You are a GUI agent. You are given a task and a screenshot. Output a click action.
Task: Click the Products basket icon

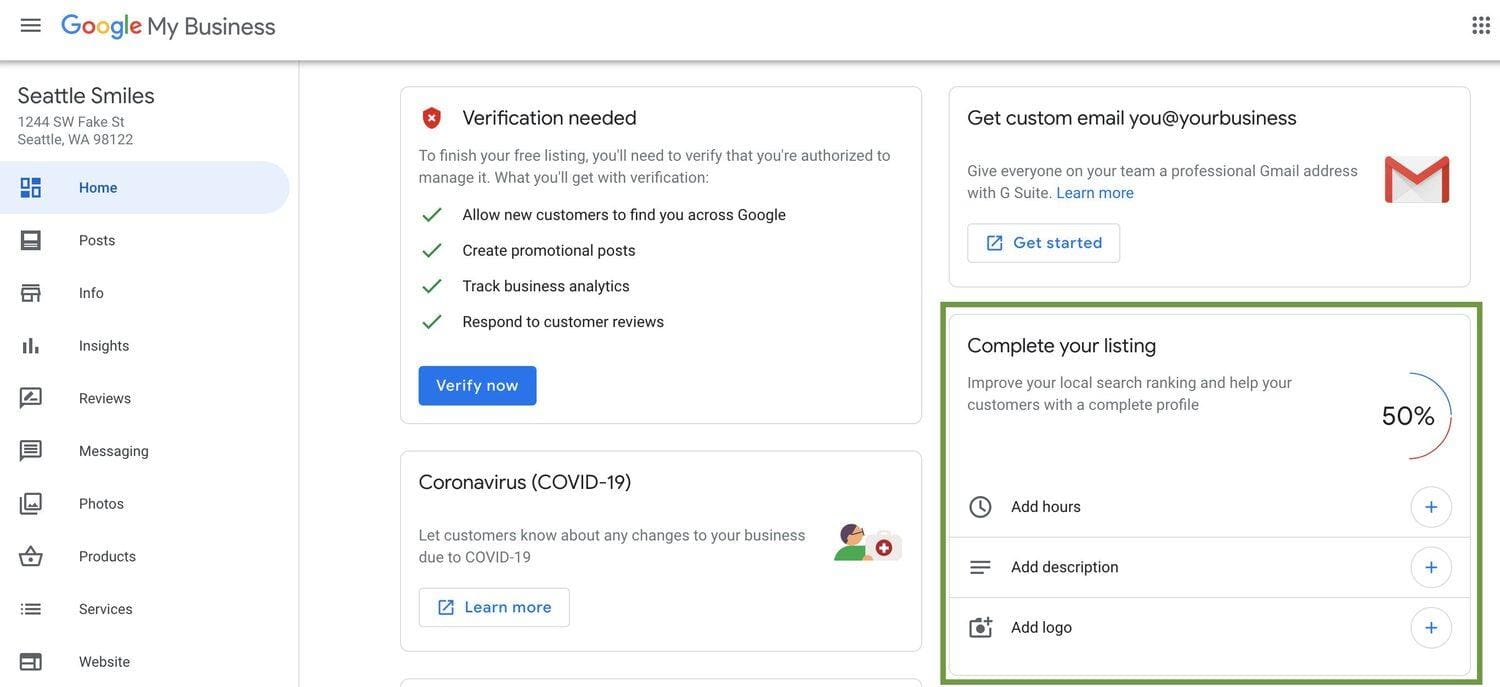coord(31,557)
